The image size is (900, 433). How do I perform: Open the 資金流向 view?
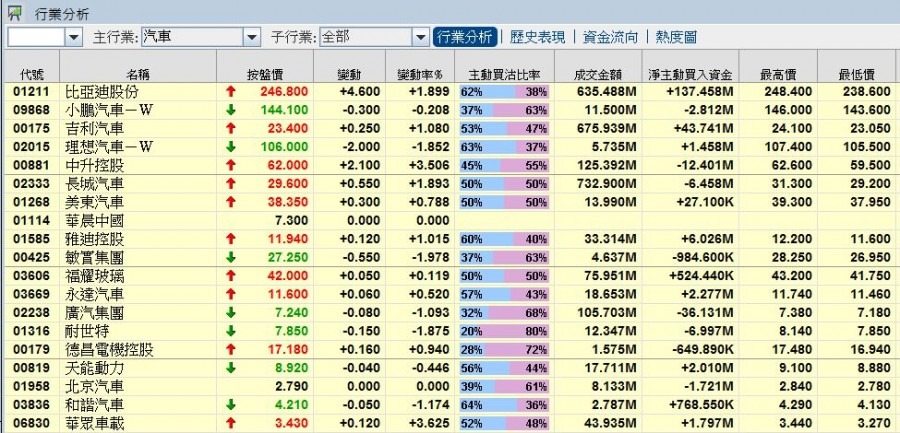611,37
